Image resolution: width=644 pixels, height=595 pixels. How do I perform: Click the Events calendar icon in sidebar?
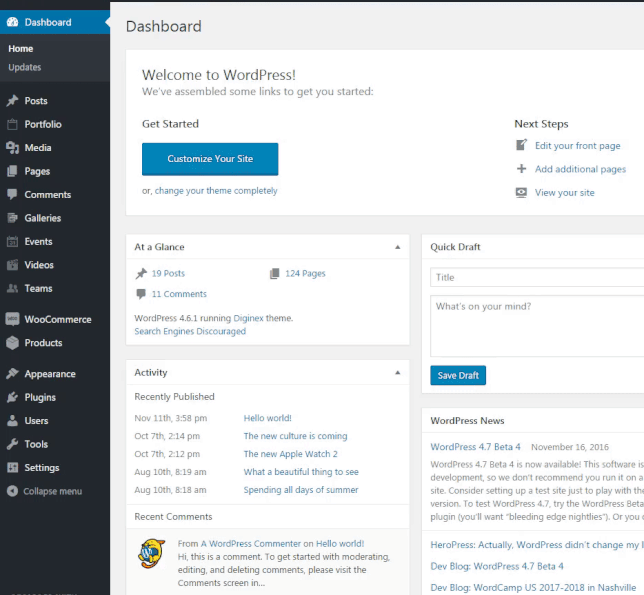point(12,241)
